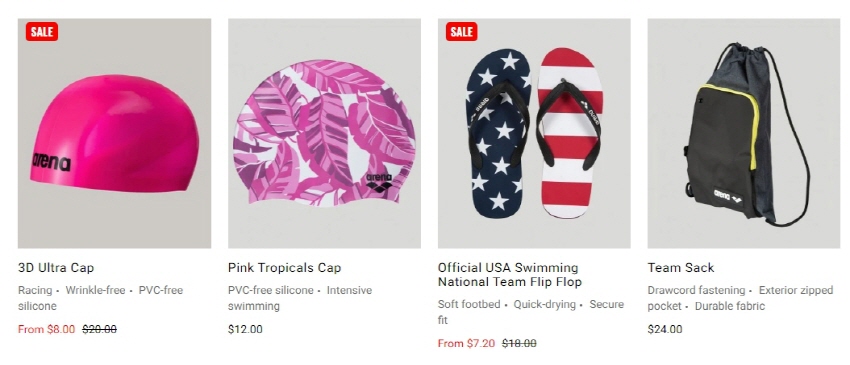The width and height of the screenshot is (850, 365).
Task: Open the USA flip flop product image
Action: tap(534, 133)
